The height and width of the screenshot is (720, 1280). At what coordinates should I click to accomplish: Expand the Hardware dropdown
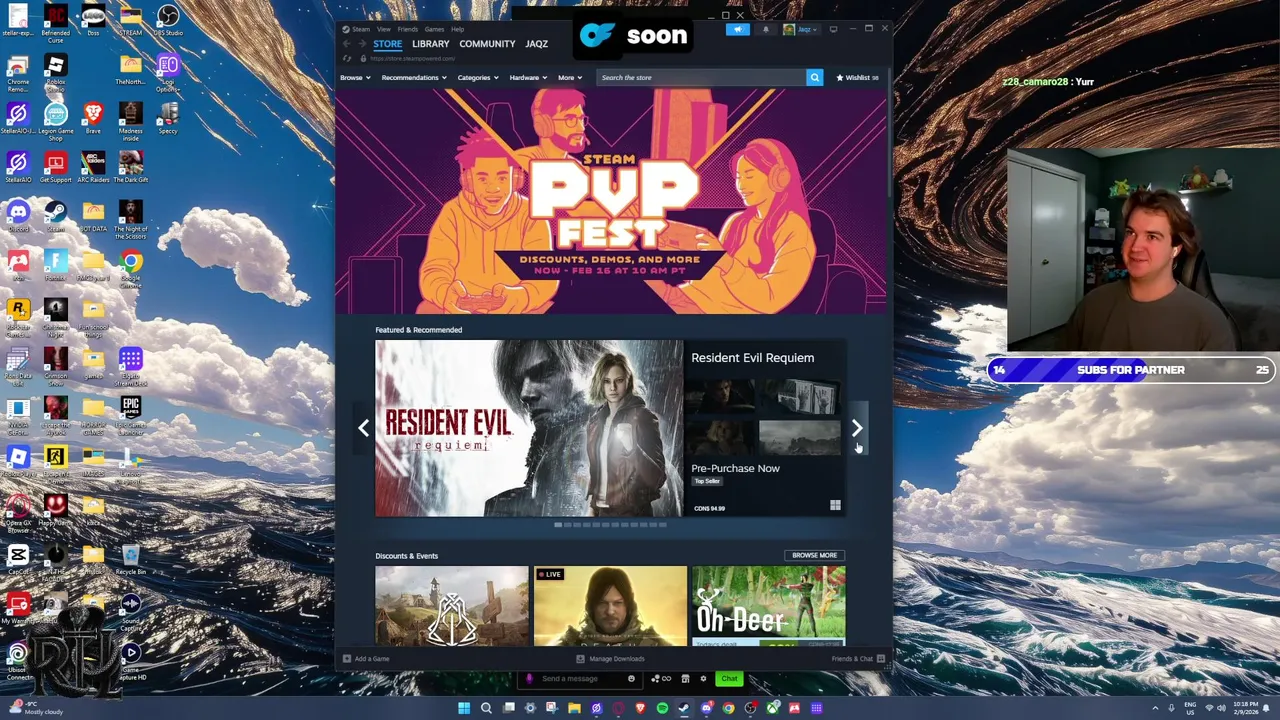pyautogui.click(x=528, y=78)
